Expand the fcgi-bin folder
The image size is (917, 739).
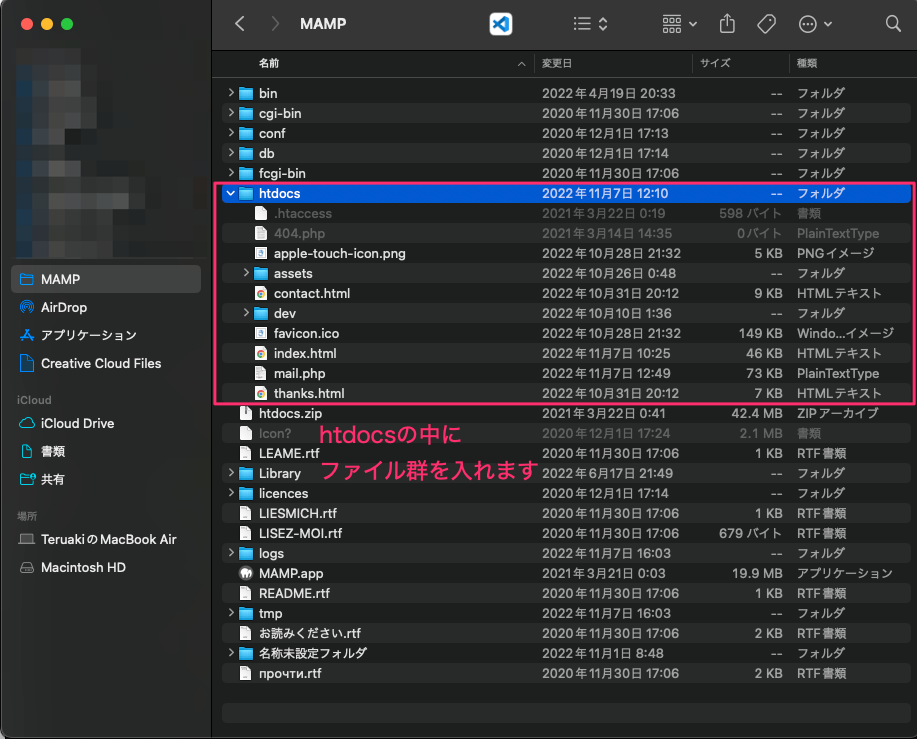click(x=230, y=173)
